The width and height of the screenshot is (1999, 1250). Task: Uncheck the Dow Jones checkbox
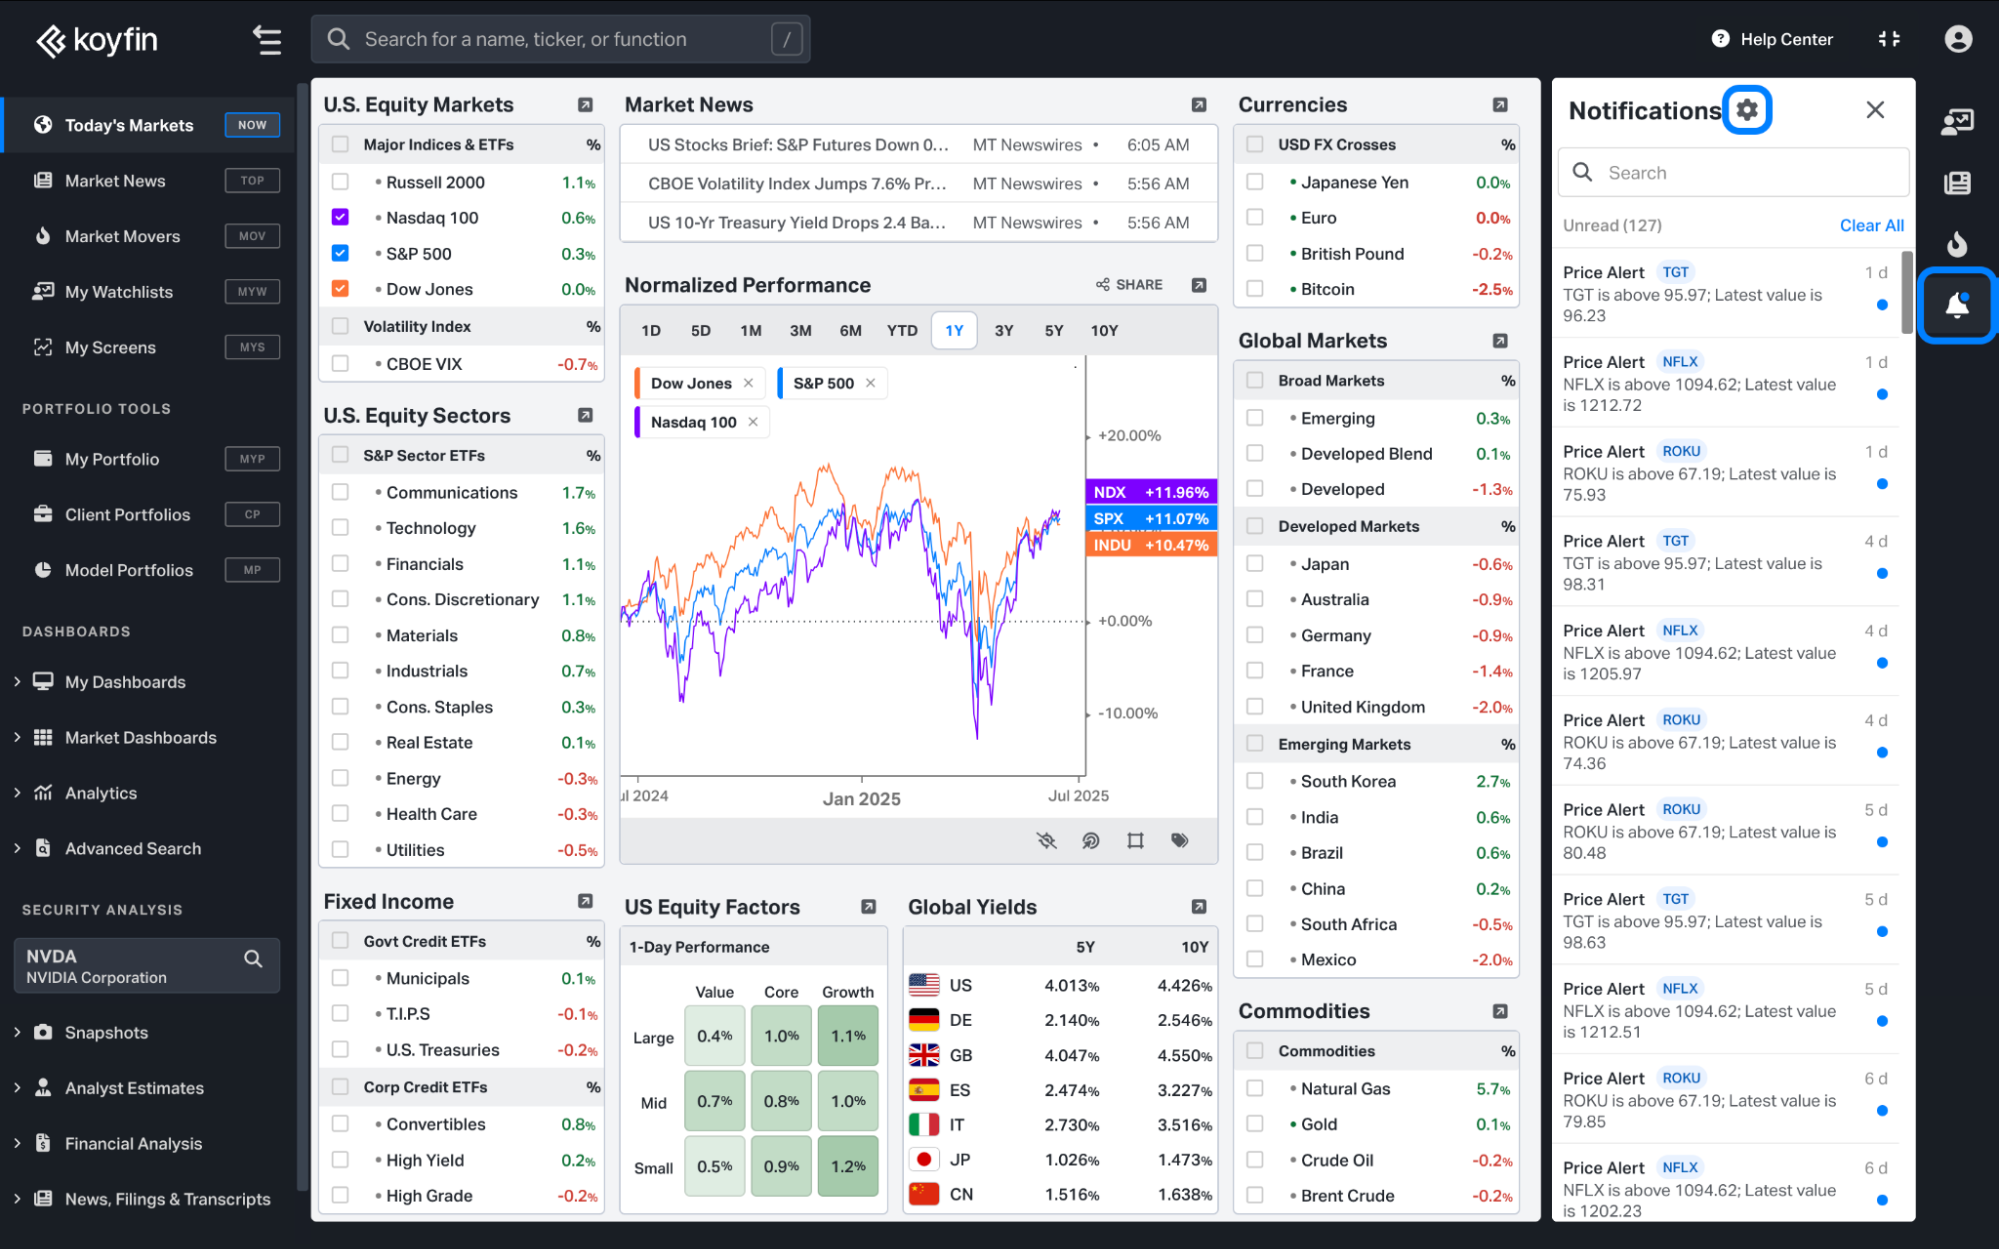pos(340,289)
